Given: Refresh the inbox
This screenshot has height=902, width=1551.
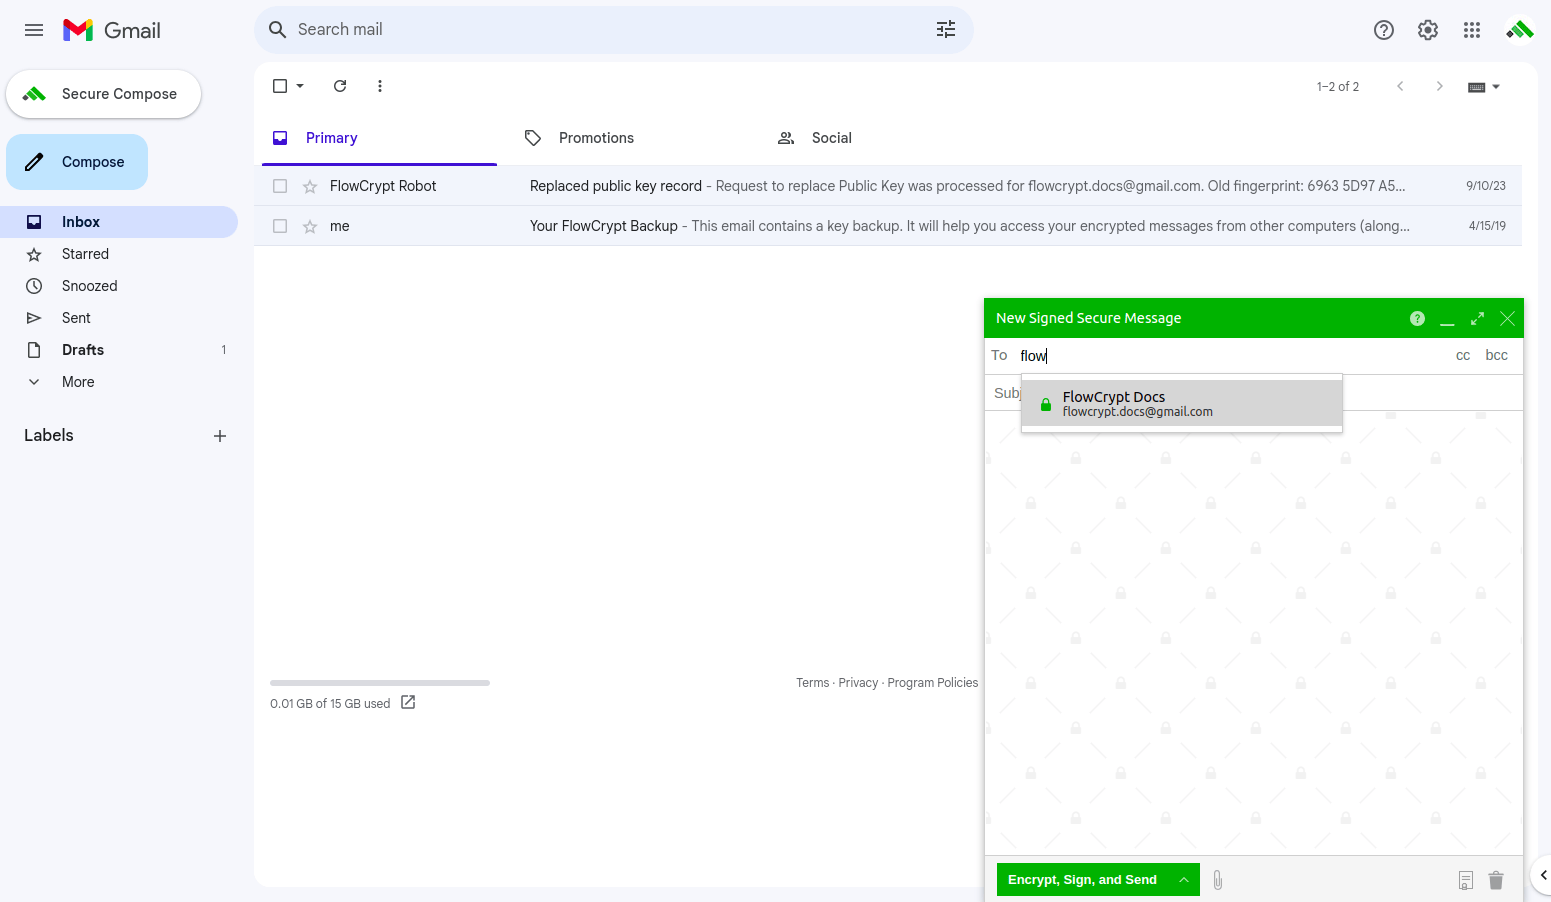Looking at the screenshot, I should click(x=340, y=86).
